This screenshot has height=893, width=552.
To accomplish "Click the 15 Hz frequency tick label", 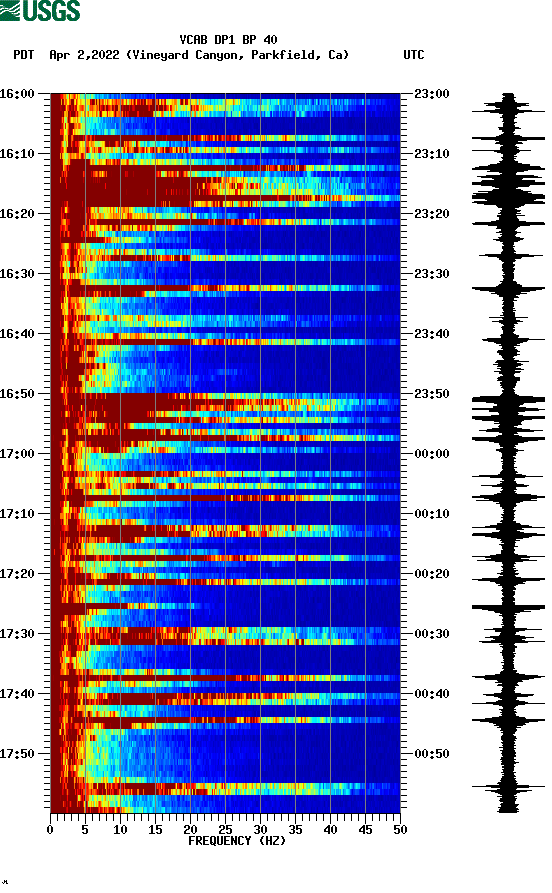I will click(155, 830).
